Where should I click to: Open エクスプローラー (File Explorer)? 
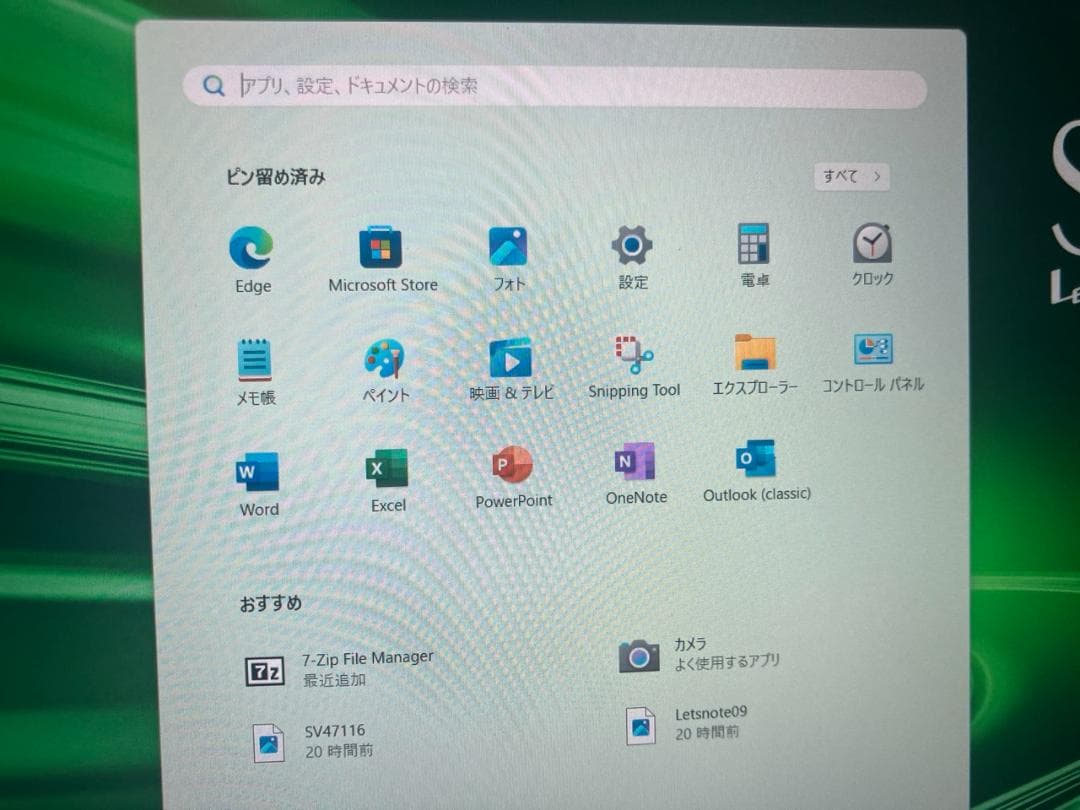point(755,350)
